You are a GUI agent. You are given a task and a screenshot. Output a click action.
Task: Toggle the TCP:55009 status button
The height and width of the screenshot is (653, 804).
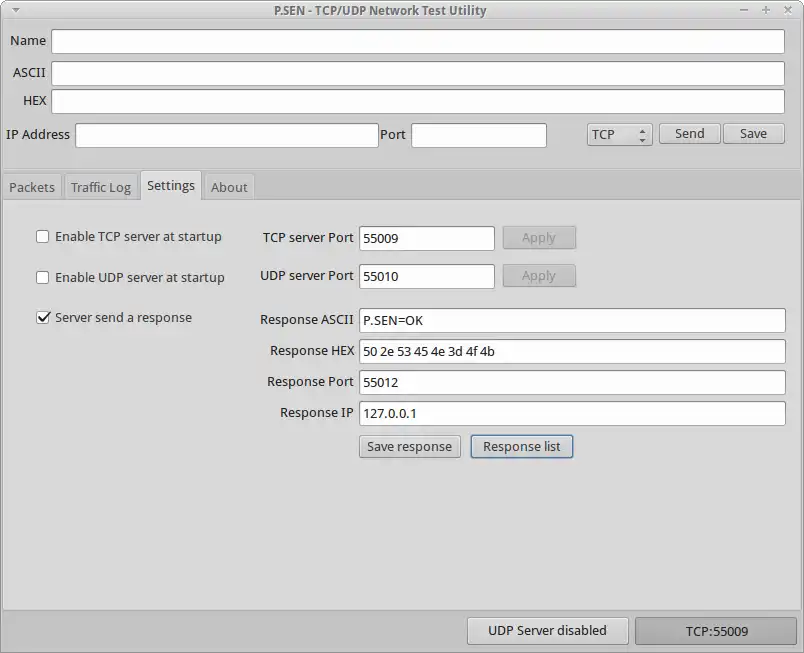[x=716, y=631]
